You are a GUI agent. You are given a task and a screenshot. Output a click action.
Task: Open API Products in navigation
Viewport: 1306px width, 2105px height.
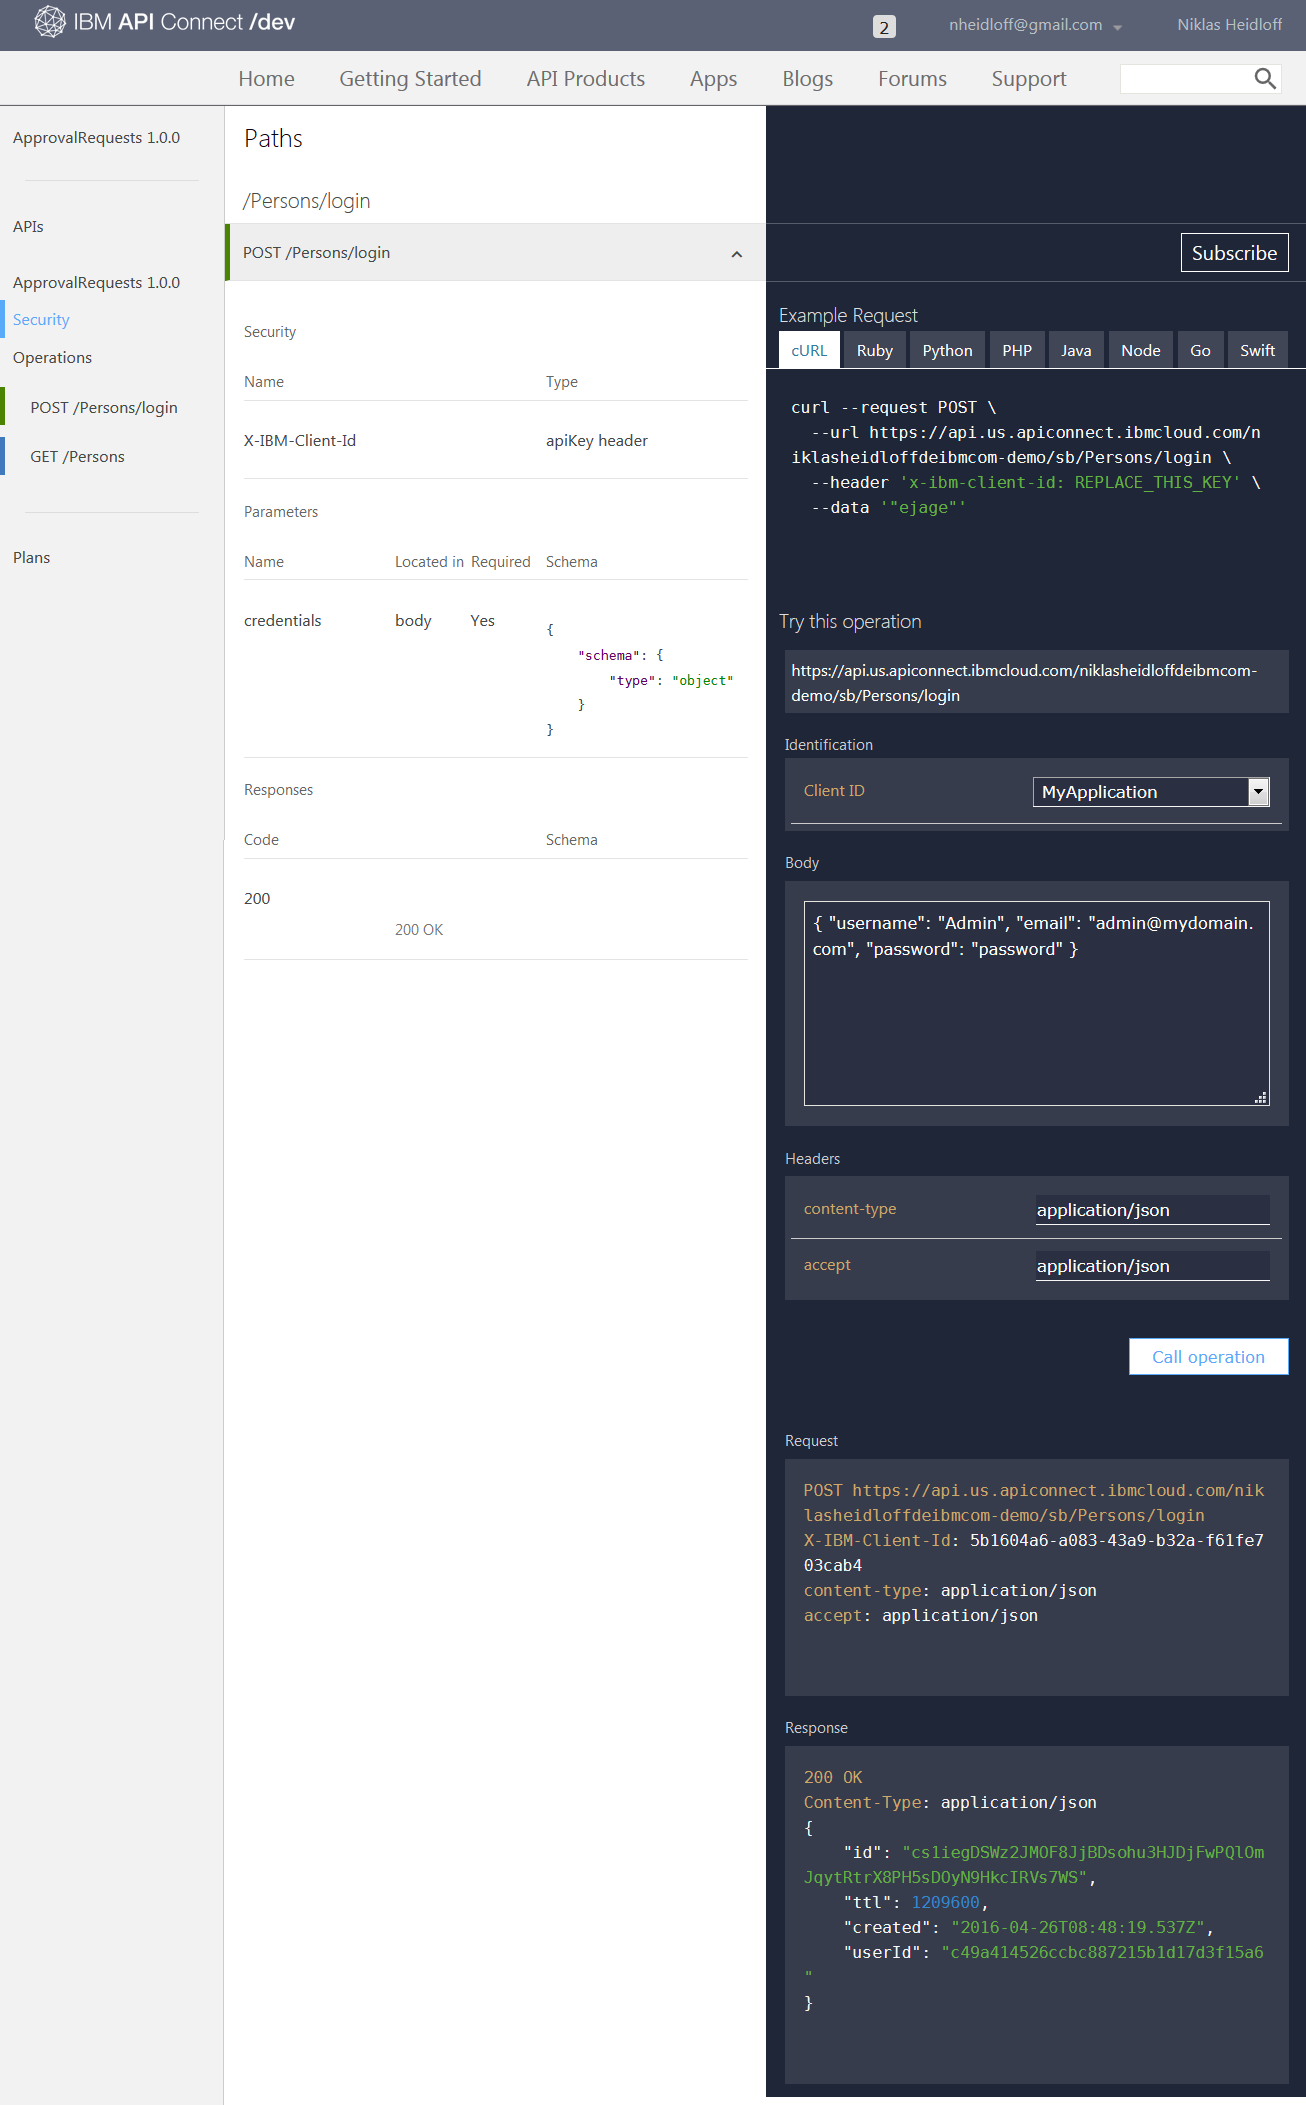tap(586, 79)
